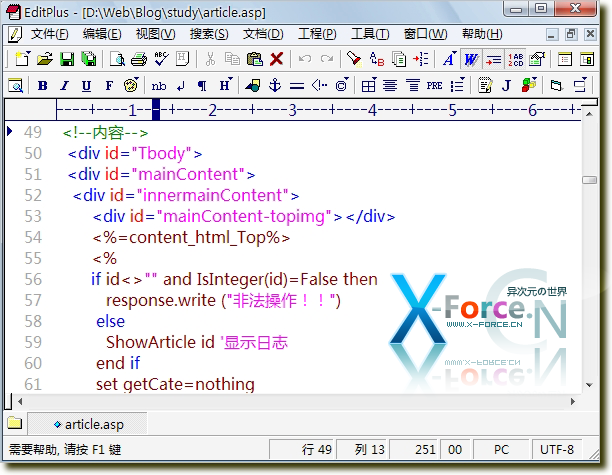The image size is (612, 475).
Task: Click the vertical scrollbar thumb
Action: pyautogui.click(x=589, y=180)
